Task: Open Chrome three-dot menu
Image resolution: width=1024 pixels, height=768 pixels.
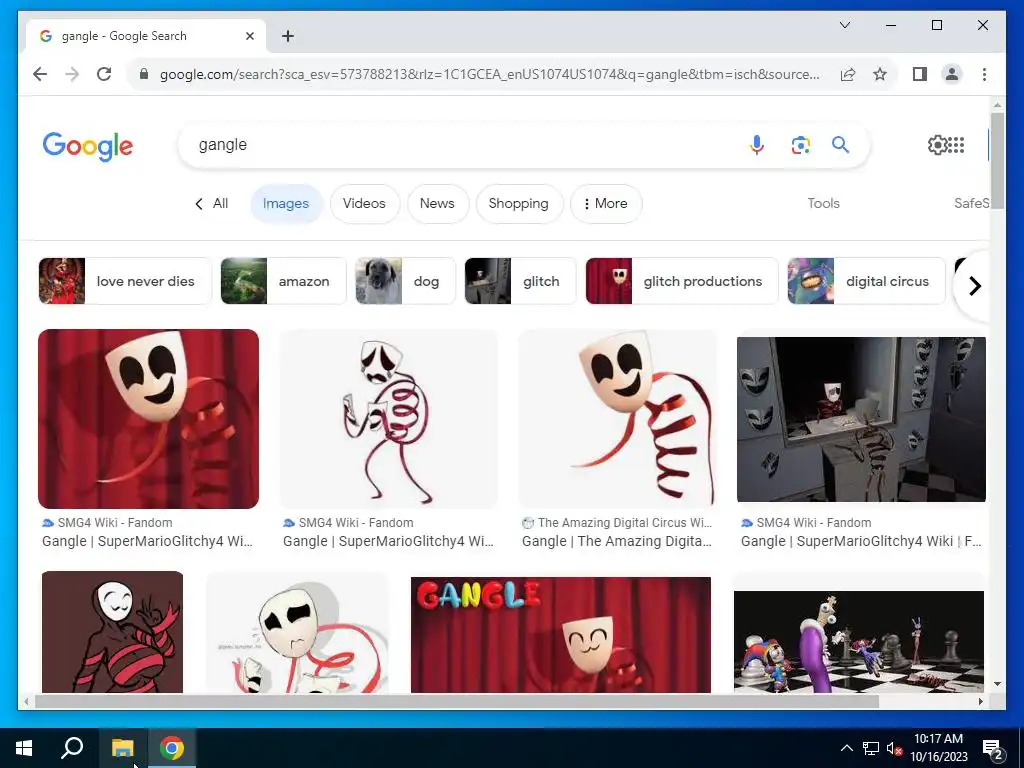Action: (x=984, y=74)
